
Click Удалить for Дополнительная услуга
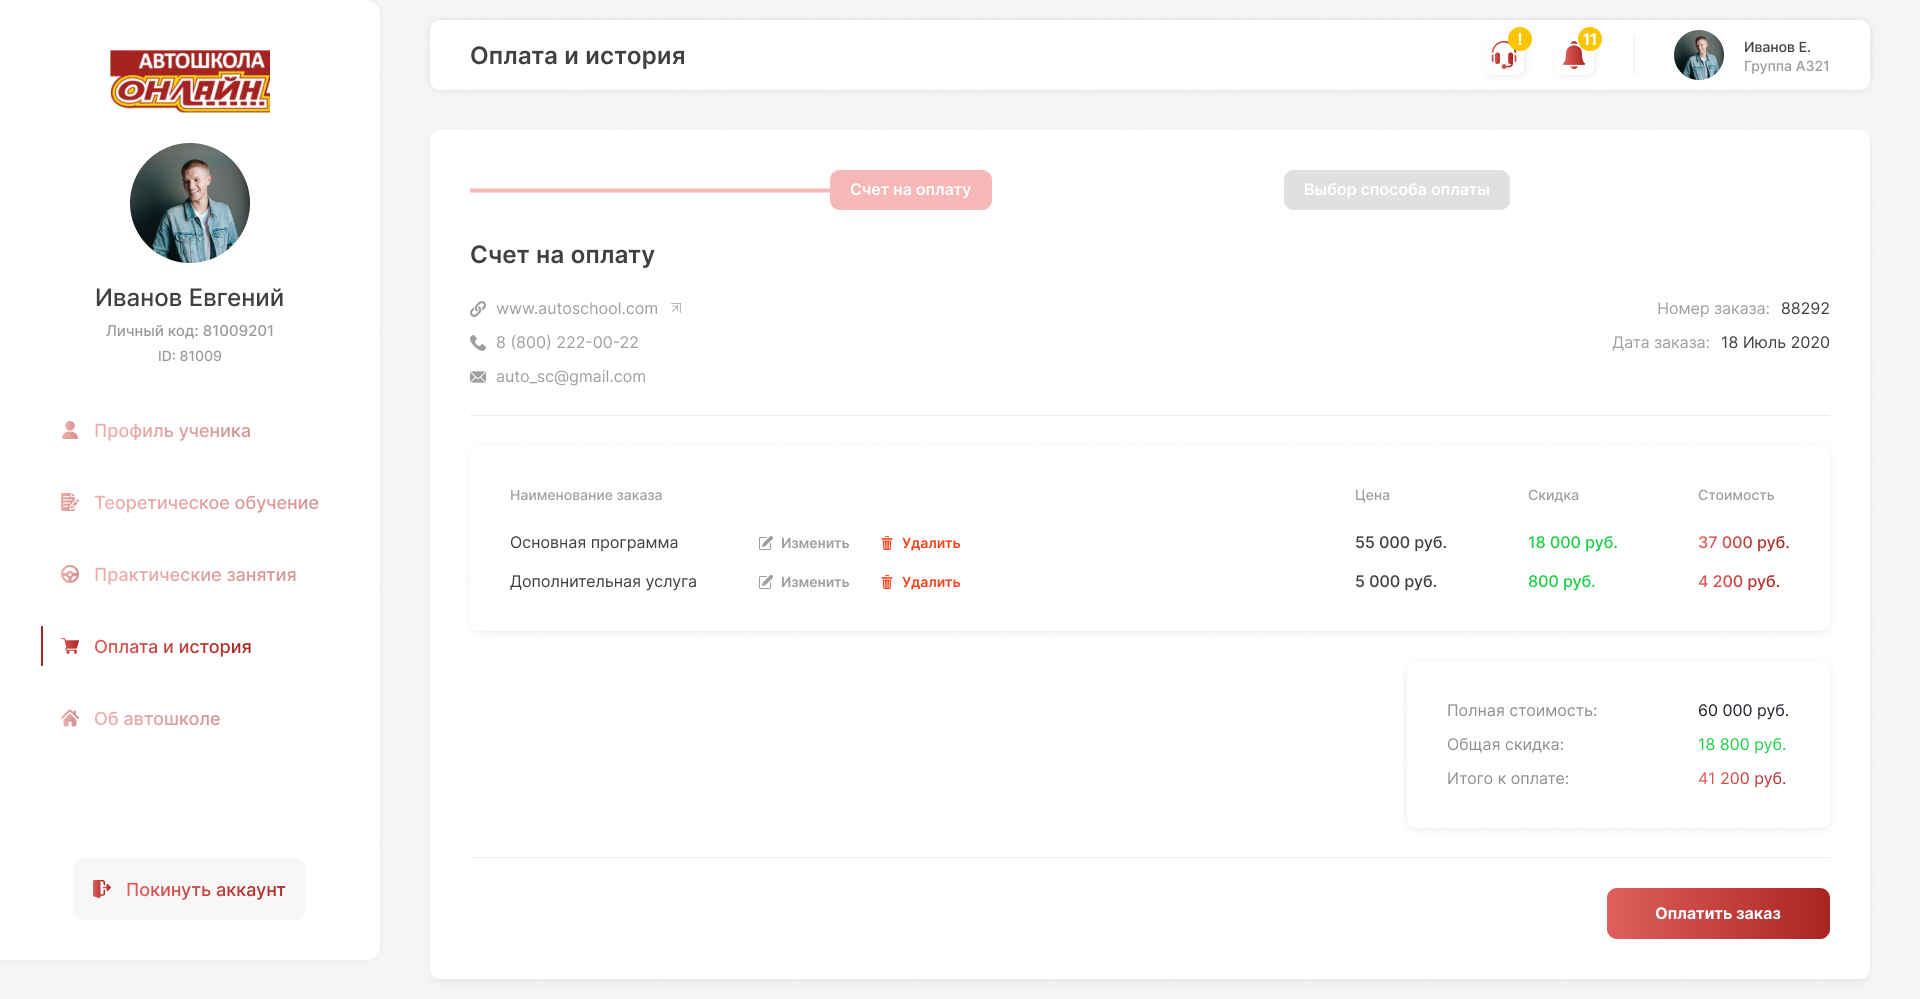tap(930, 582)
